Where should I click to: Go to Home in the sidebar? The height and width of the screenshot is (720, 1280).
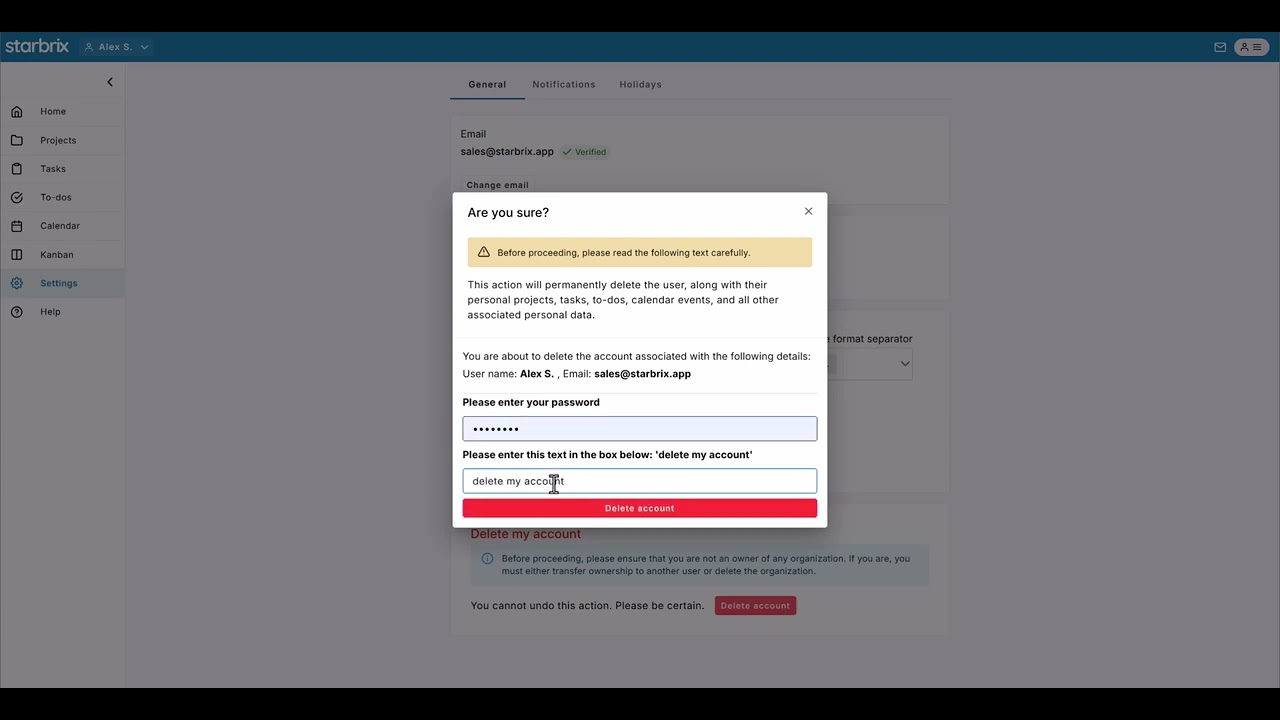pyautogui.click(x=53, y=111)
